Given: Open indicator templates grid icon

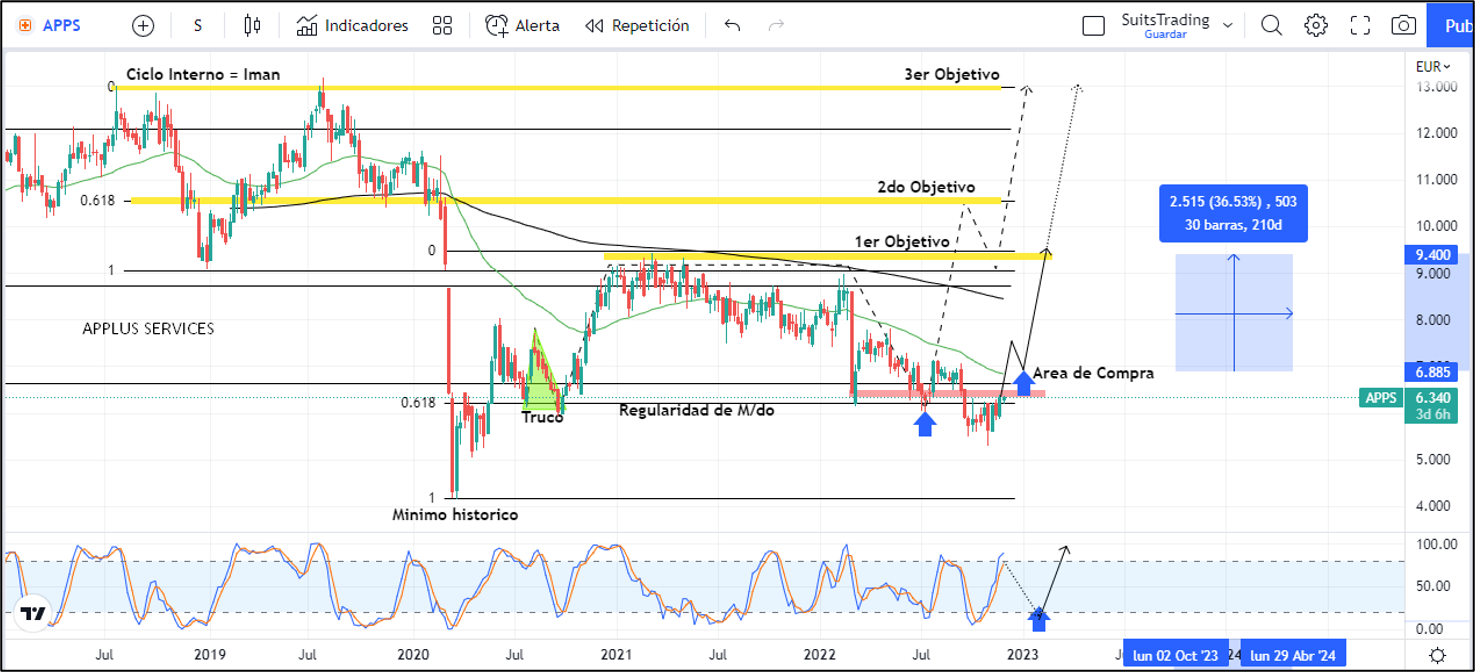Looking at the screenshot, I should coord(442,26).
